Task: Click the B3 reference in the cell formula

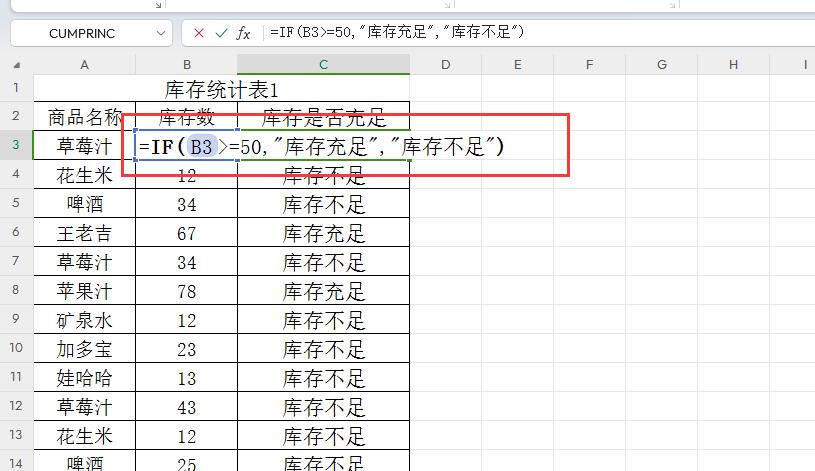Action: pos(202,147)
